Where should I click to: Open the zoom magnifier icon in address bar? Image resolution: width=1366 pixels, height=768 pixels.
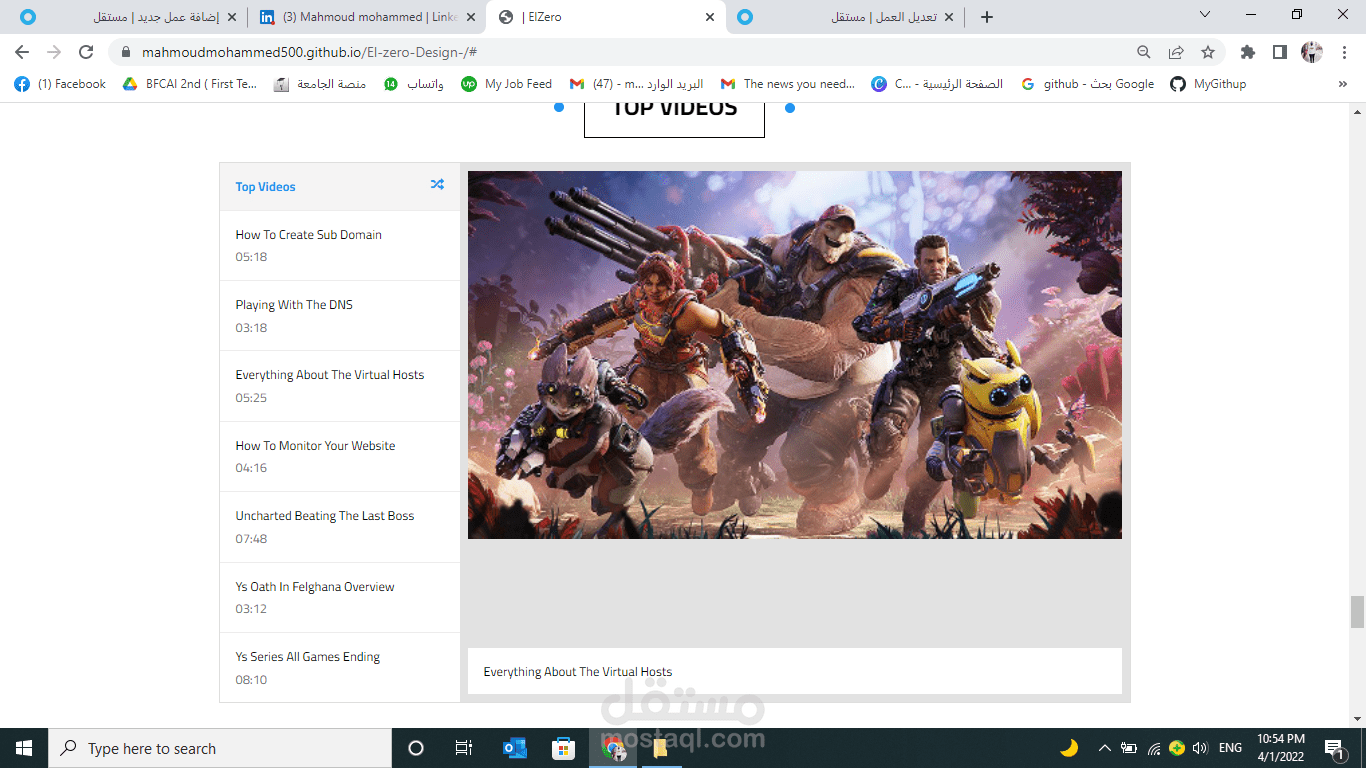click(x=1144, y=52)
